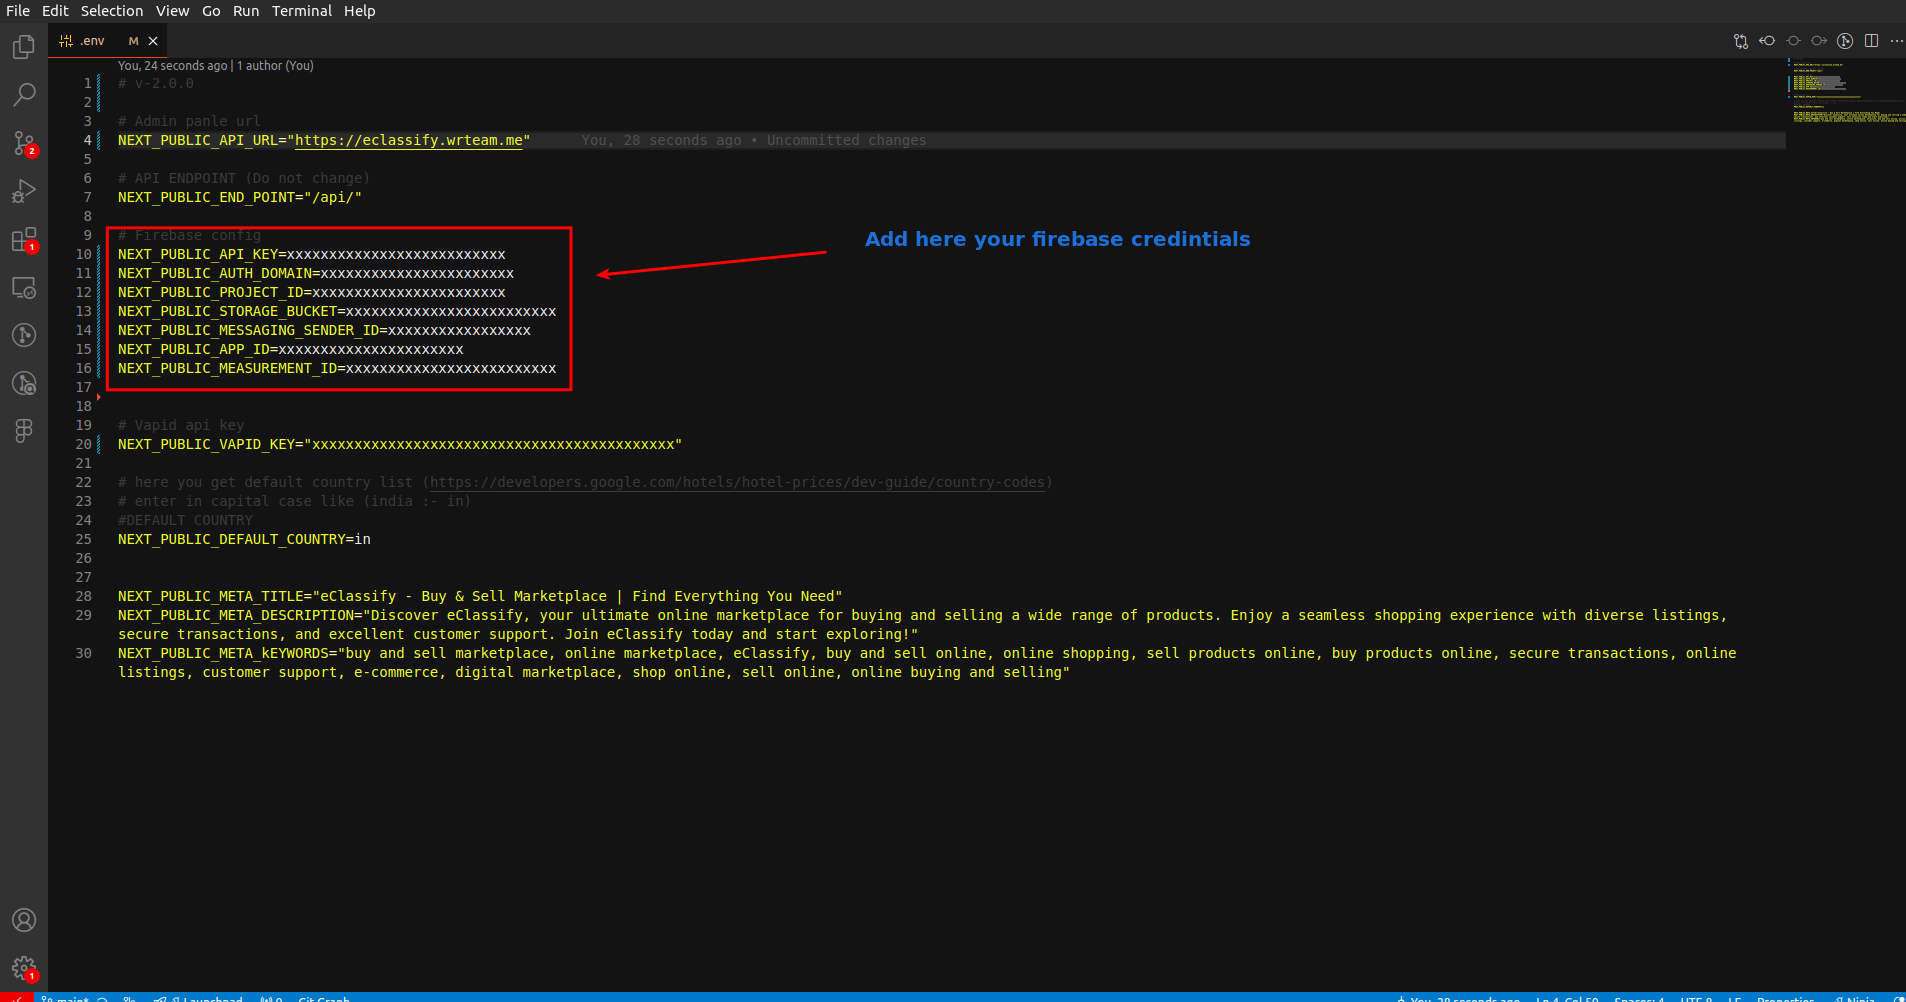
Task: Open Source Control with 2 pending changes
Action: [23, 143]
